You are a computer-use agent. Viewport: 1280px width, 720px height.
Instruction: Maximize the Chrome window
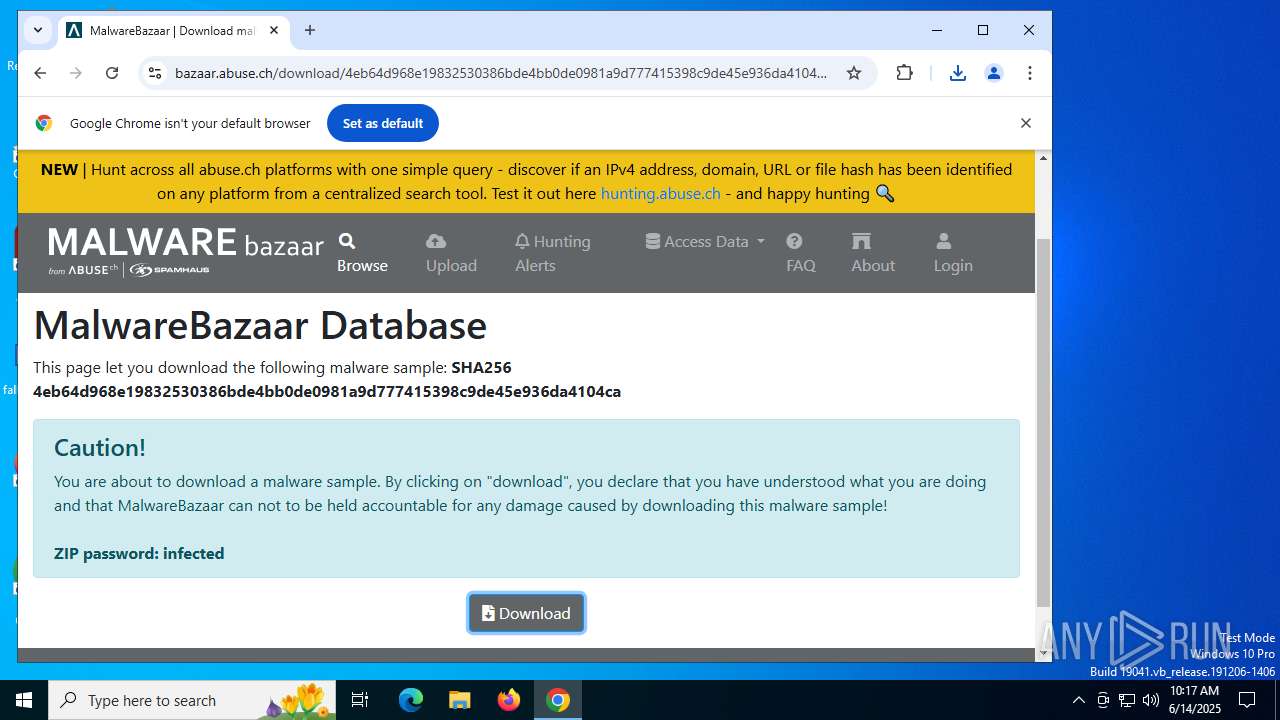983,31
